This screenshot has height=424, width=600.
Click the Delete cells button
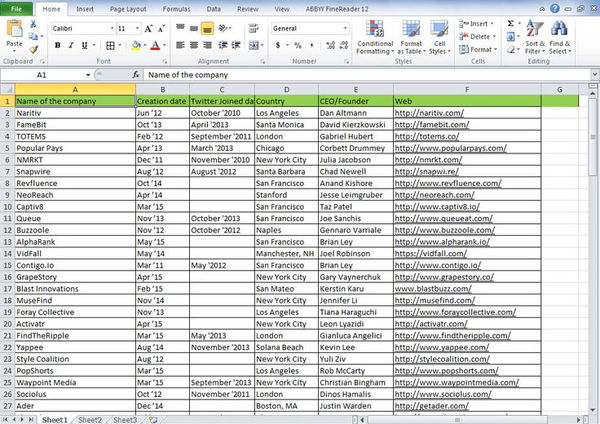[477, 36]
